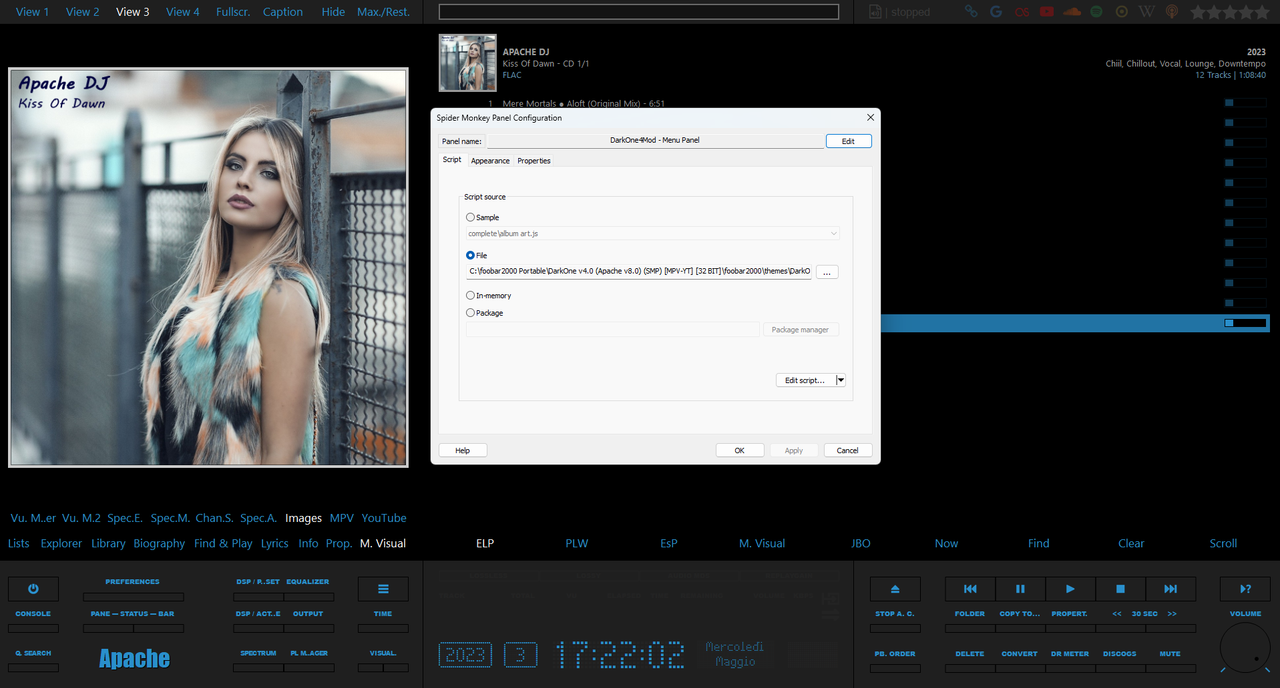Click the chain link icon in top bar
This screenshot has width=1280, height=688.
[x=971, y=12]
